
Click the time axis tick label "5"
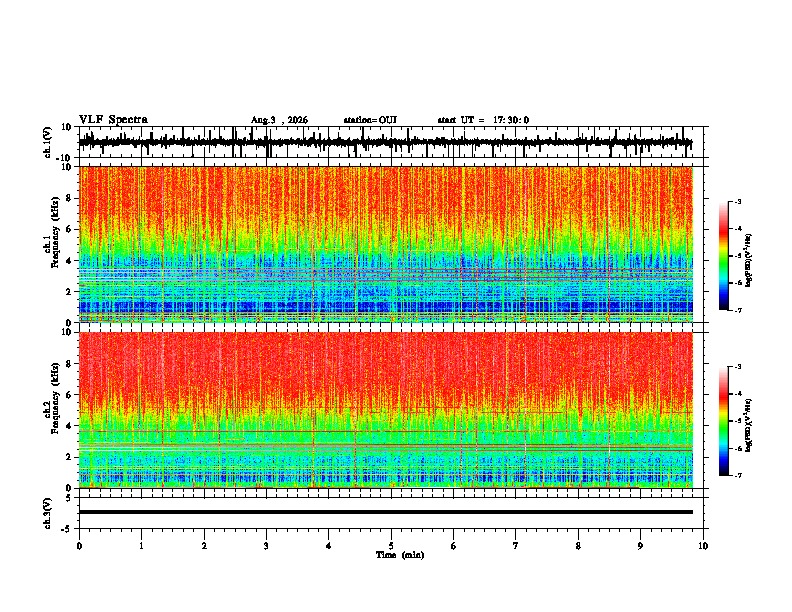391,546
